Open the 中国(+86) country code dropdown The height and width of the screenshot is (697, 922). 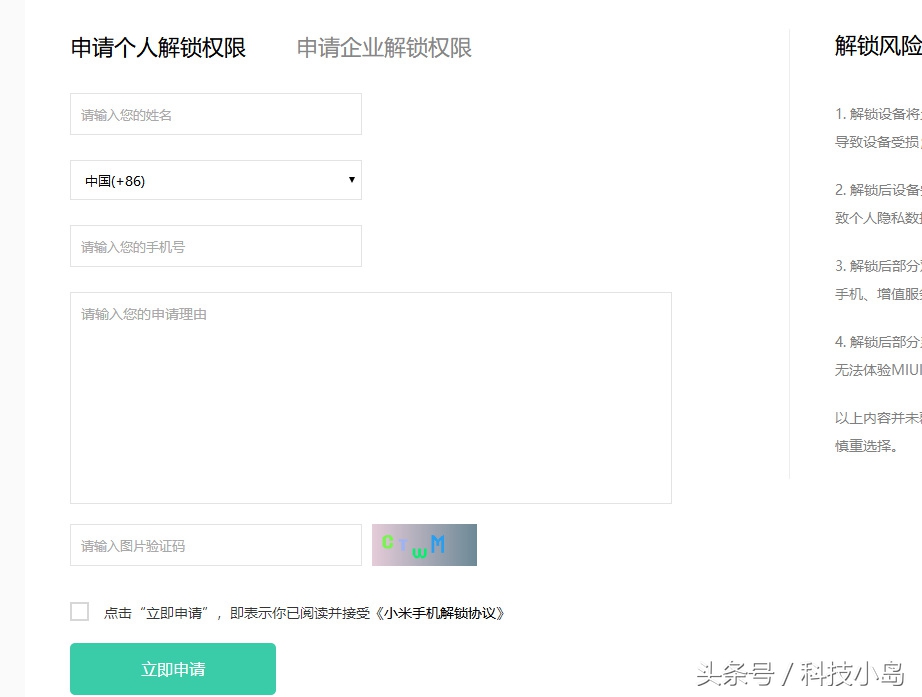pos(215,180)
